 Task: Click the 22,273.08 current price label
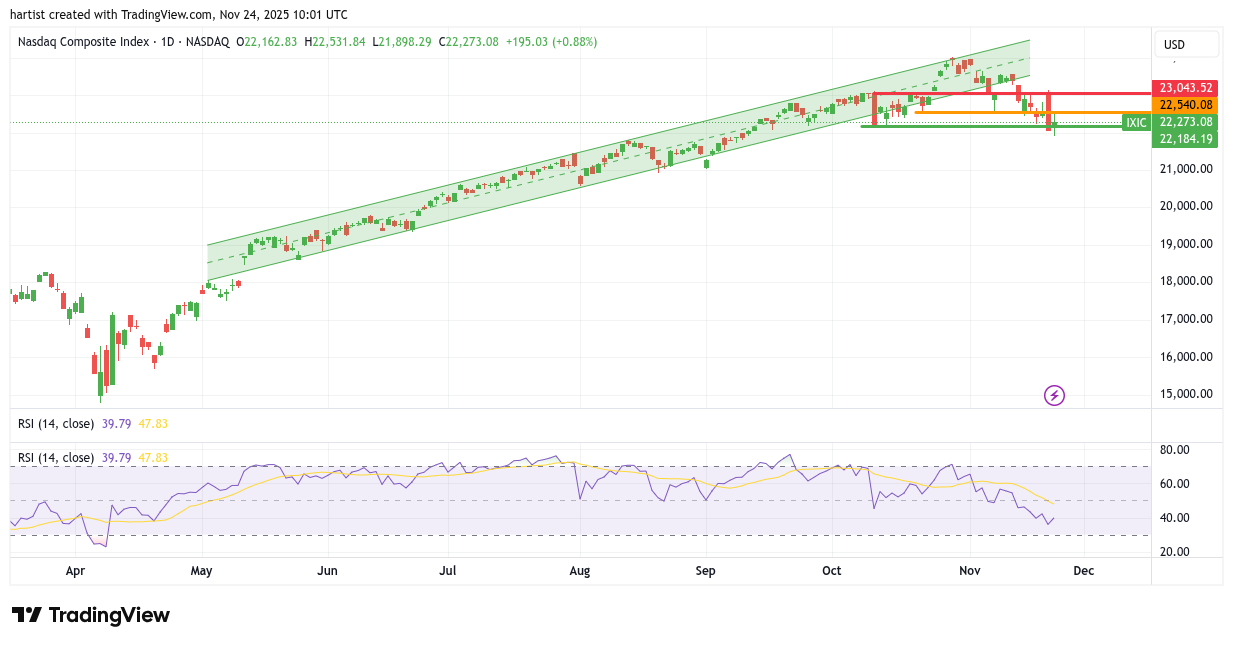pos(1185,122)
